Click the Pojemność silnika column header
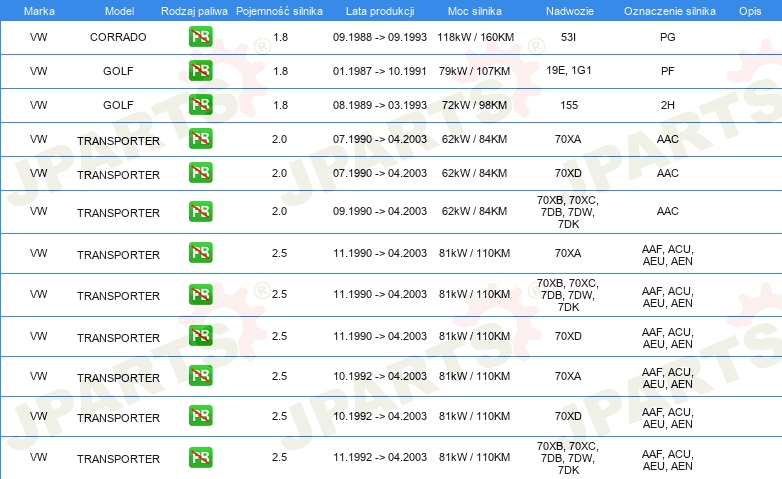 pos(279,11)
